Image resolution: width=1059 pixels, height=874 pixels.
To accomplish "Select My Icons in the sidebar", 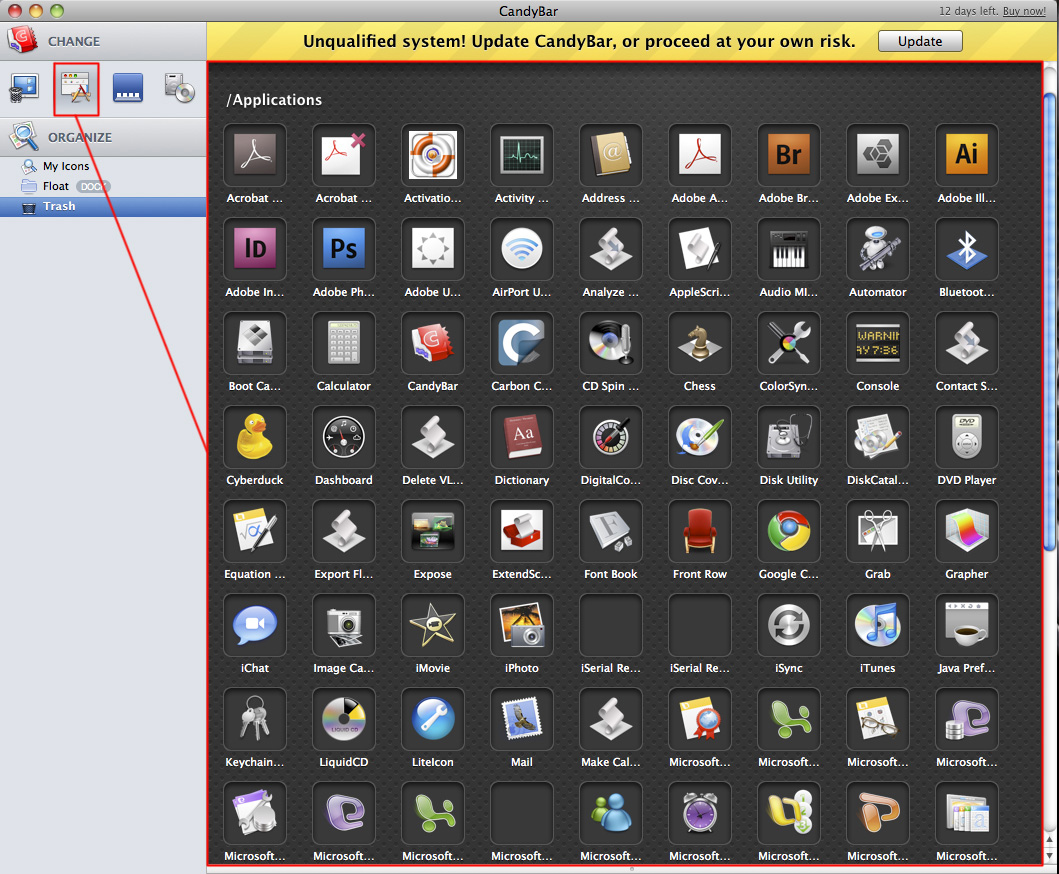I will pyautogui.click(x=66, y=166).
